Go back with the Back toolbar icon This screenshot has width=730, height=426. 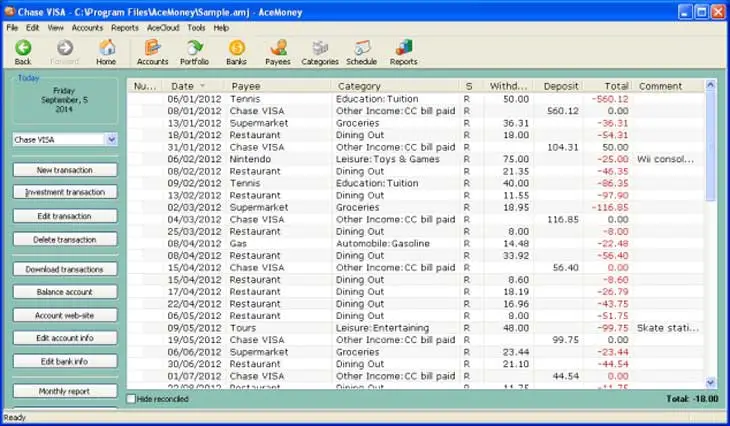tap(23, 52)
